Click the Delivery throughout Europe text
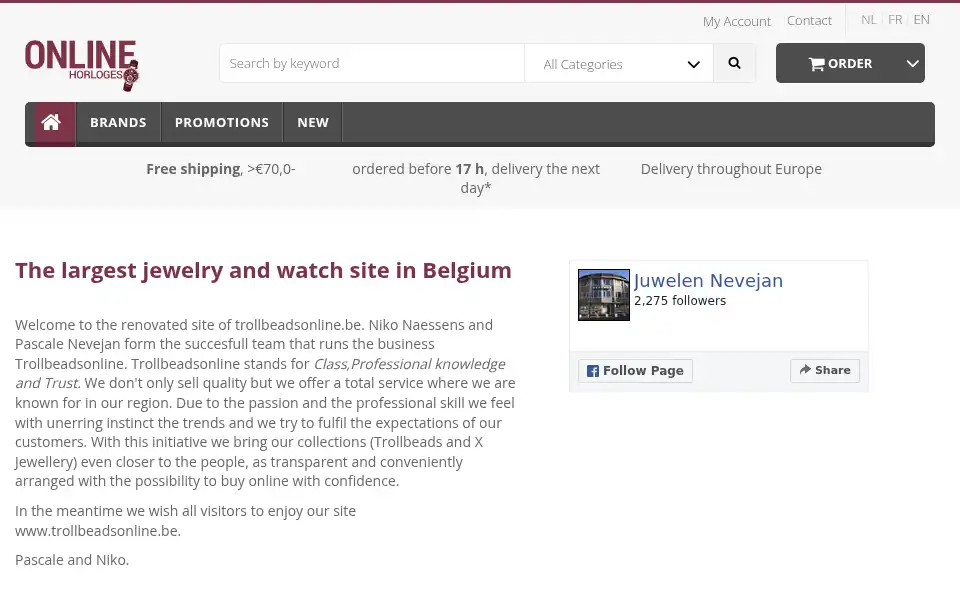Viewport: 960px width, 600px height. click(x=731, y=169)
